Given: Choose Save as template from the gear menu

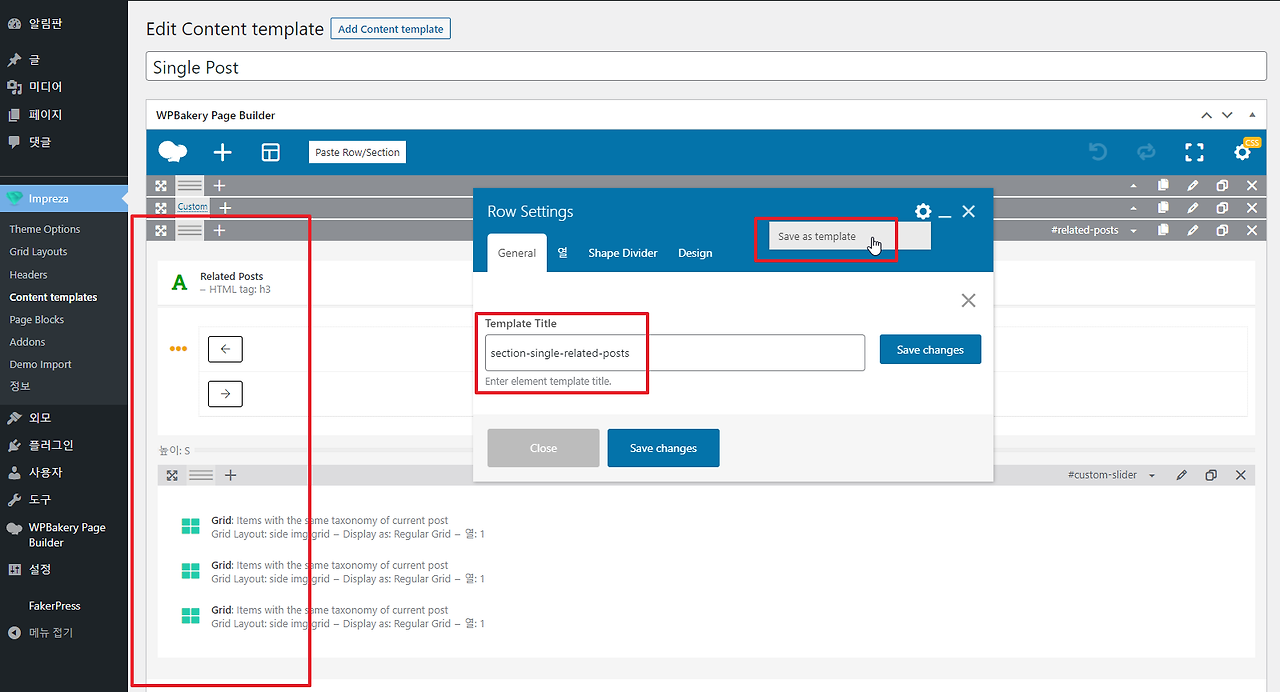Looking at the screenshot, I should (x=817, y=236).
